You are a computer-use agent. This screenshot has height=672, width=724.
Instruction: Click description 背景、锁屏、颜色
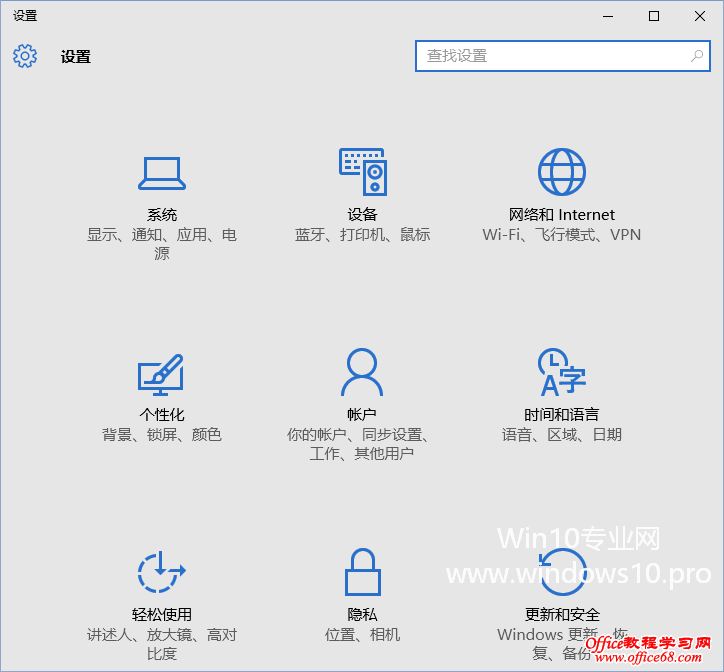162,435
